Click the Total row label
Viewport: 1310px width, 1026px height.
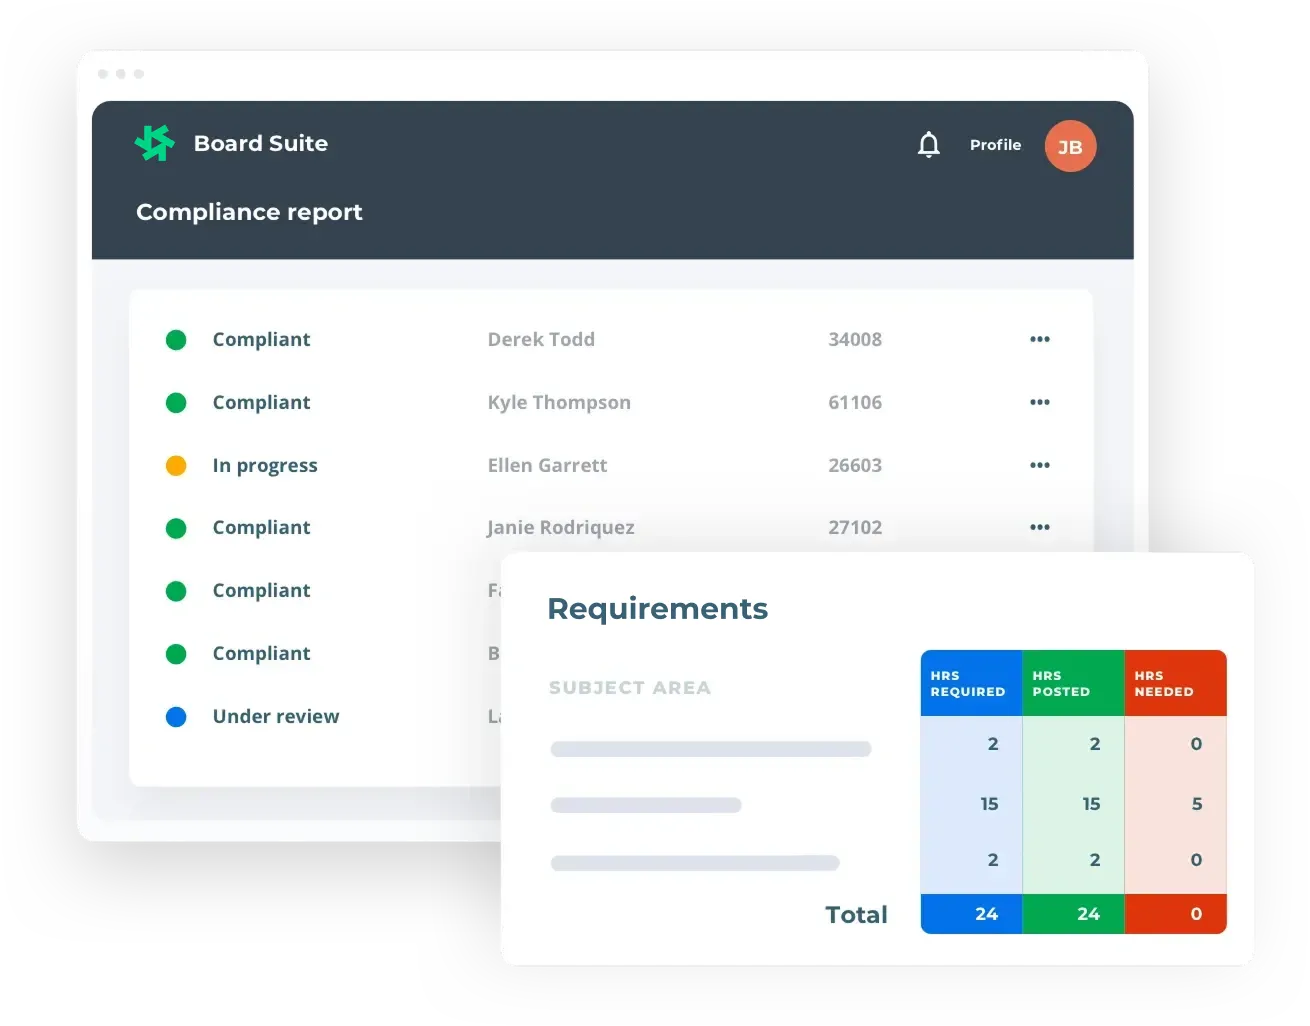point(856,915)
